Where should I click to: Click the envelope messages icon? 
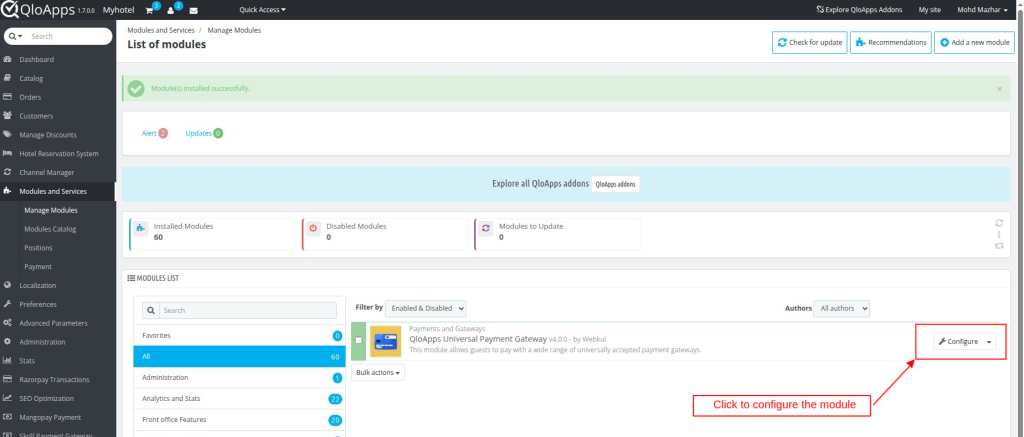click(193, 10)
